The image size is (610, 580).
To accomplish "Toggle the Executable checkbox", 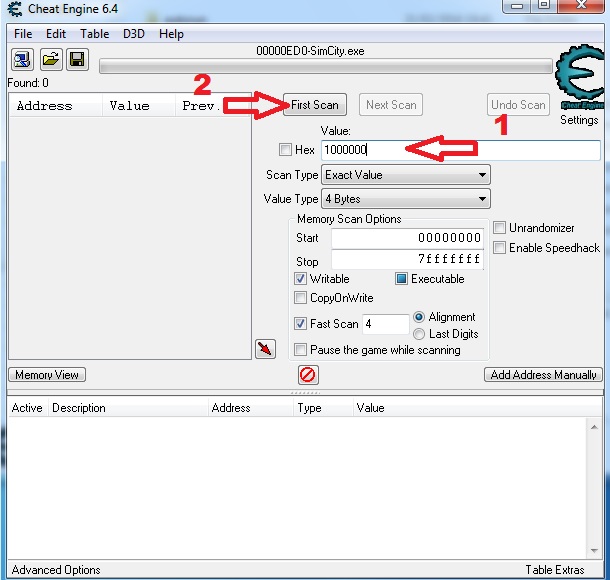I will [401, 279].
